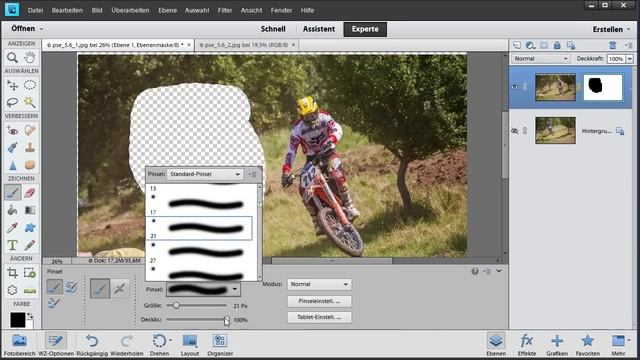Toggle the airbrush mode button

tap(119, 289)
